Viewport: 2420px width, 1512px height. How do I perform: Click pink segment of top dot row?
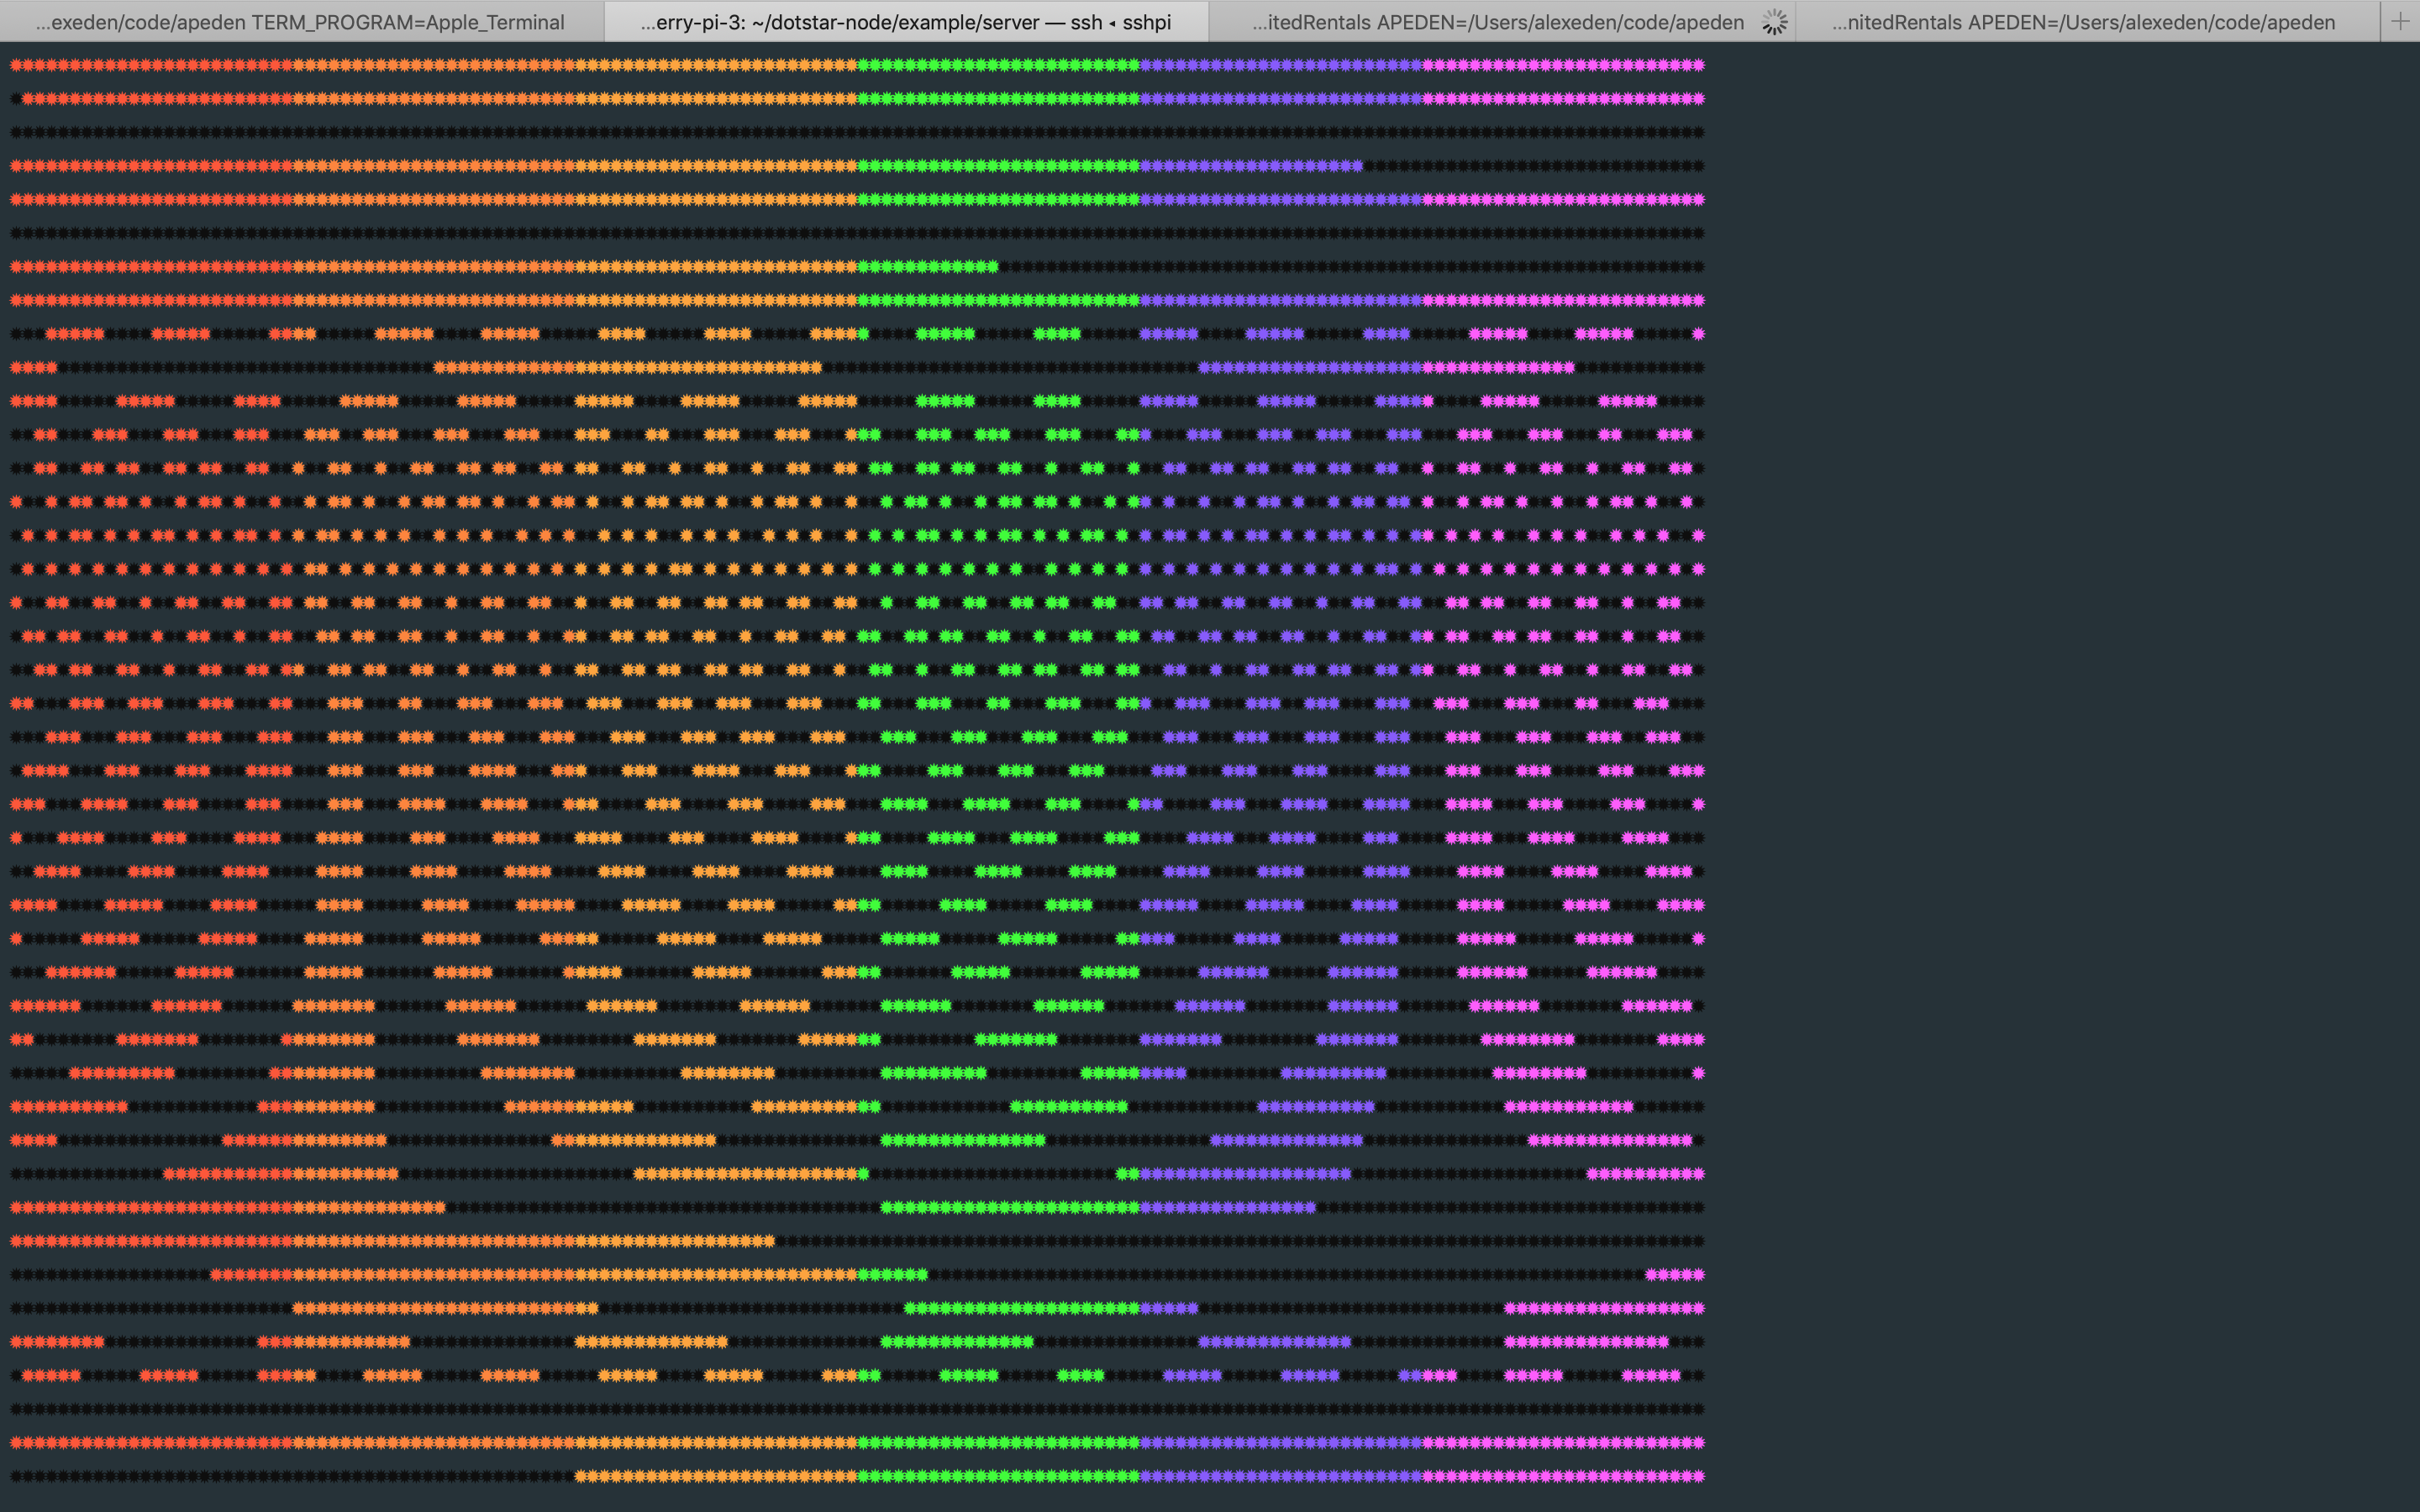(1562, 66)
